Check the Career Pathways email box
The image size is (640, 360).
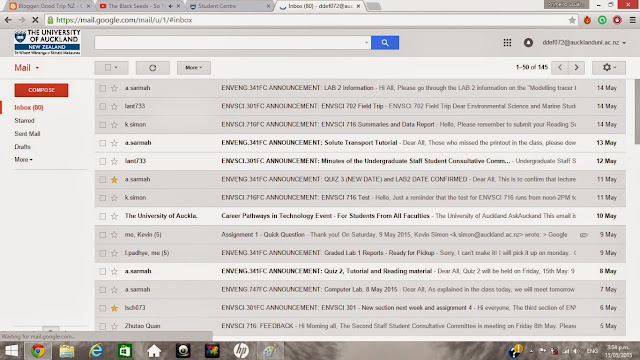coord(103,216)
